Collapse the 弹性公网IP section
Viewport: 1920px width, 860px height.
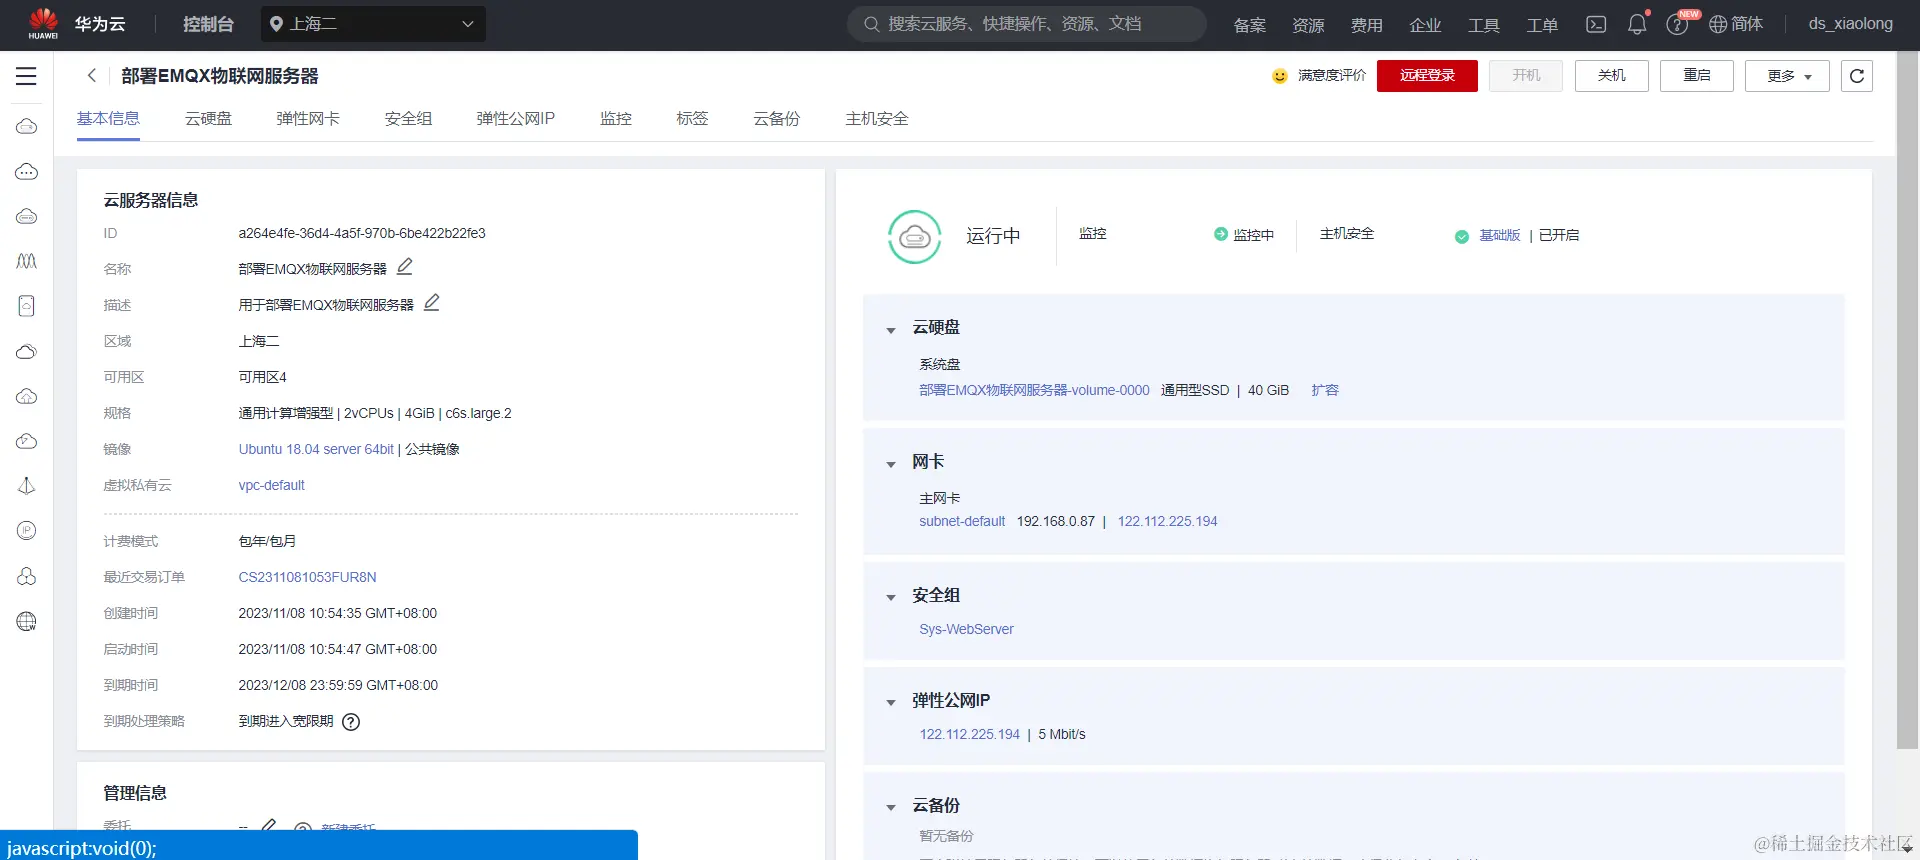tap(891, 702)
